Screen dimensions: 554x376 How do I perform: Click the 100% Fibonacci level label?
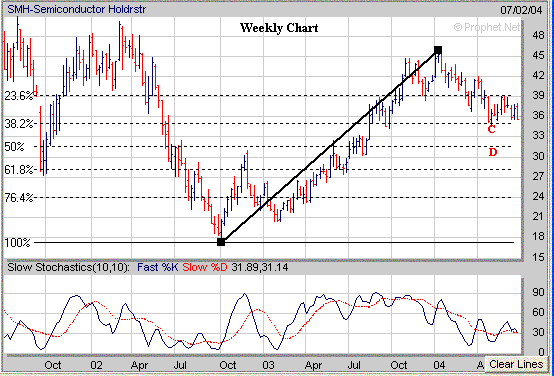[x=17, y=243]
